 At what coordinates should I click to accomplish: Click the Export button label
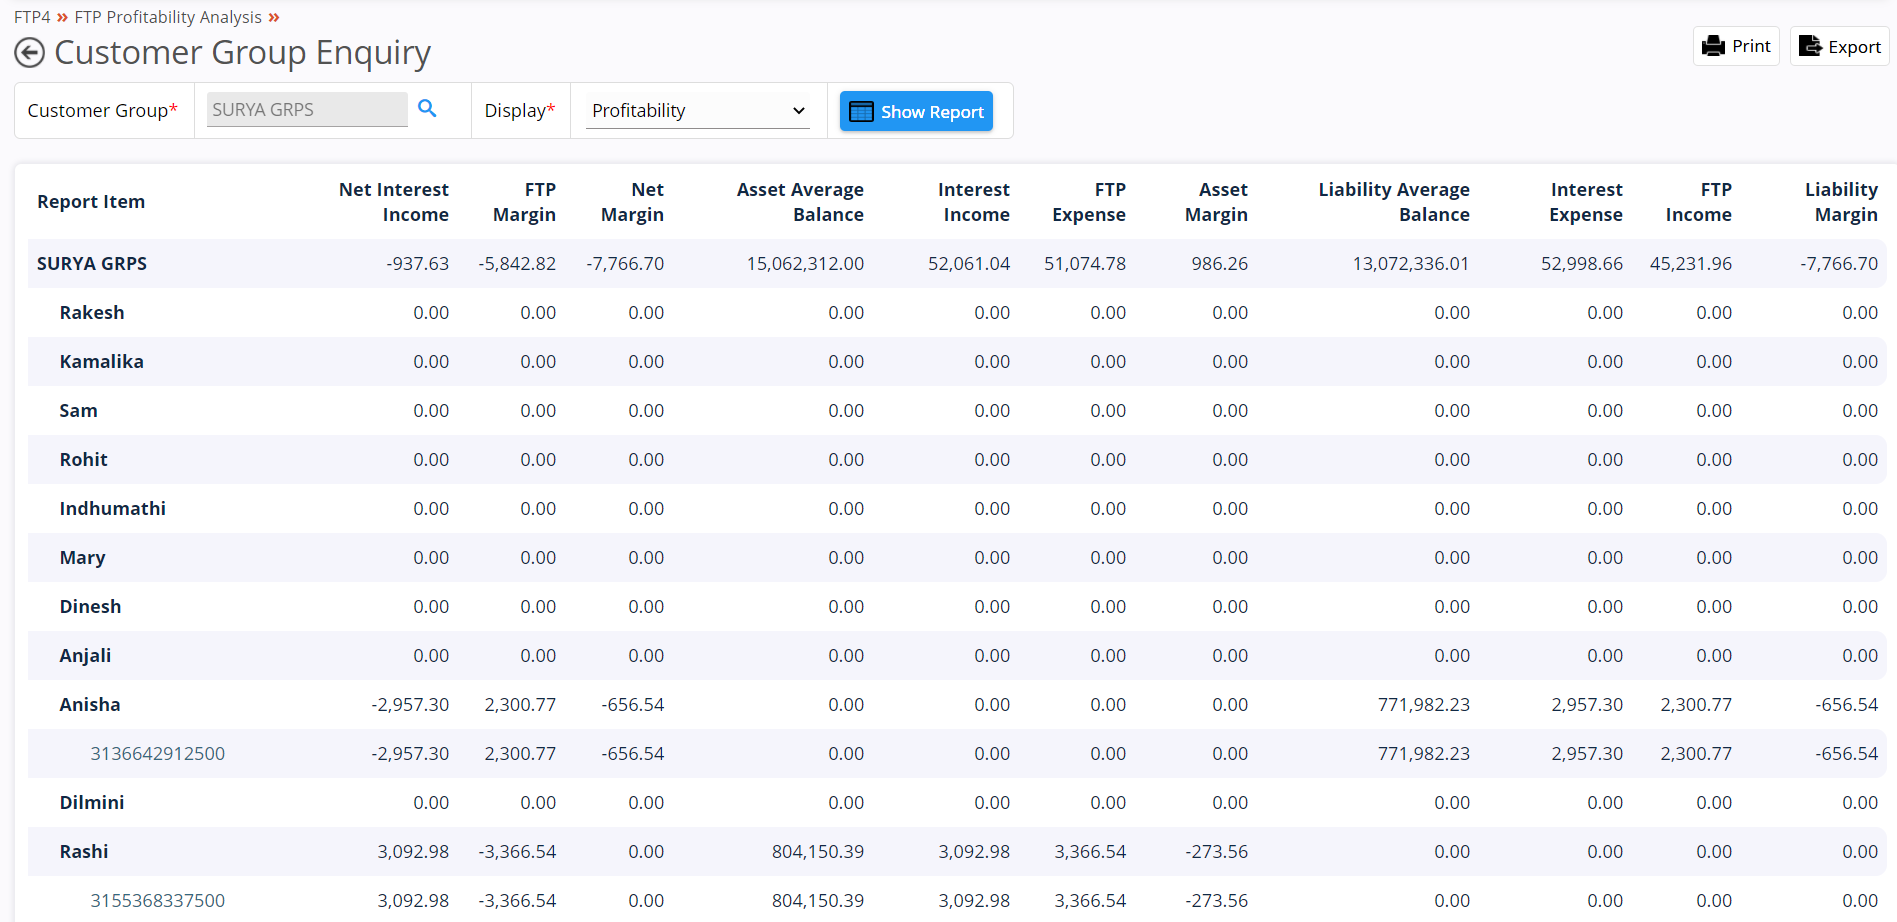pyautogui.click(x=1854, y=47)
